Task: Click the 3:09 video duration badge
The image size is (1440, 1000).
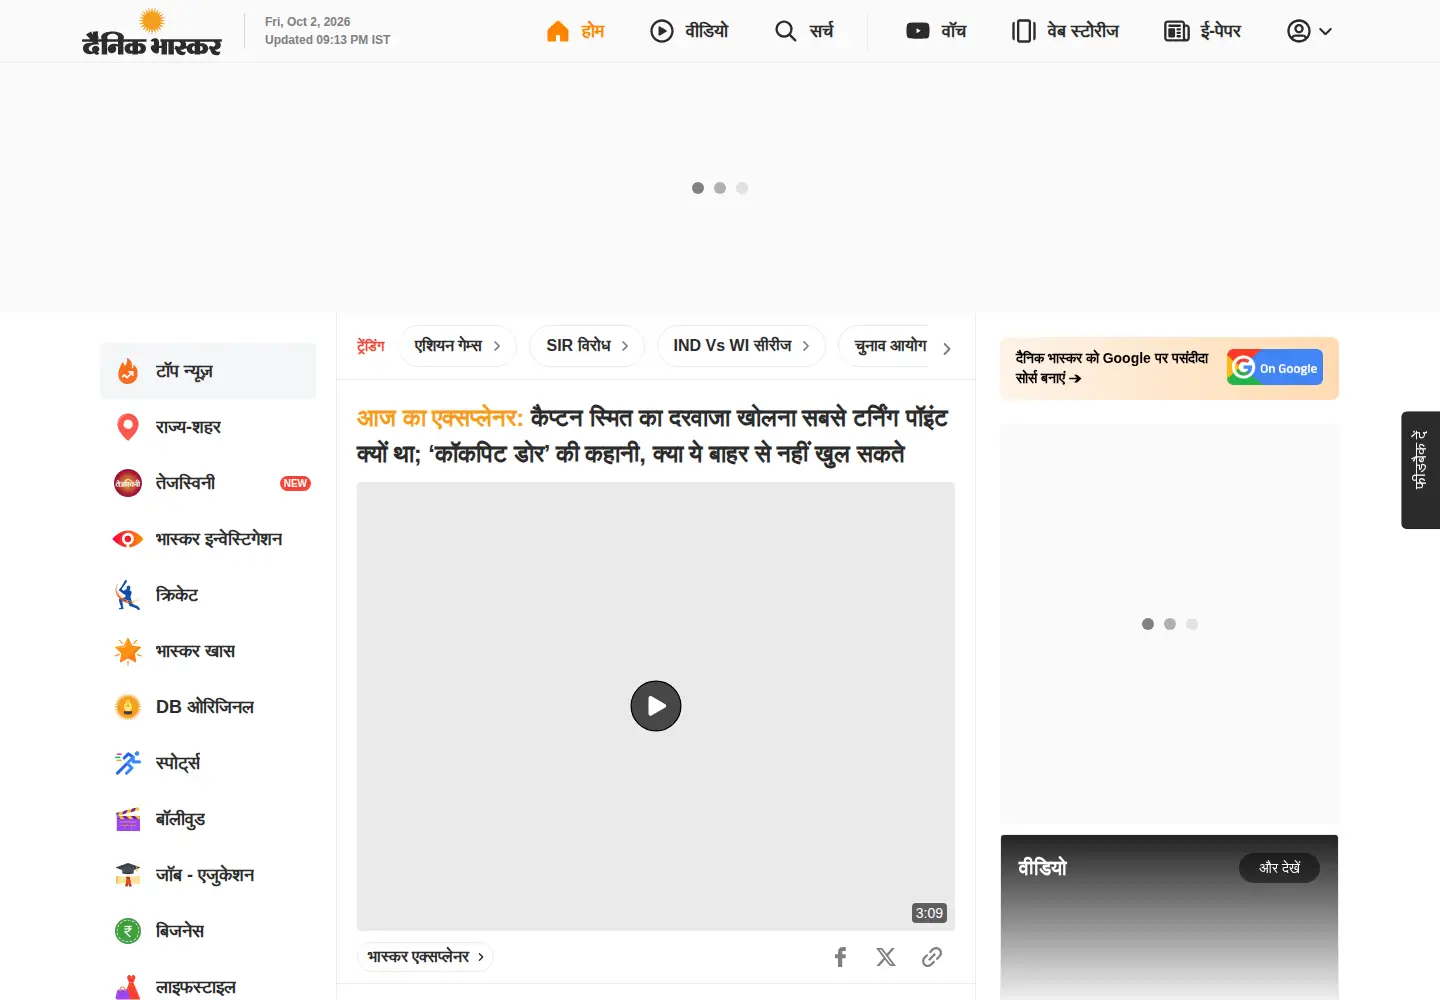Action: 929,913
